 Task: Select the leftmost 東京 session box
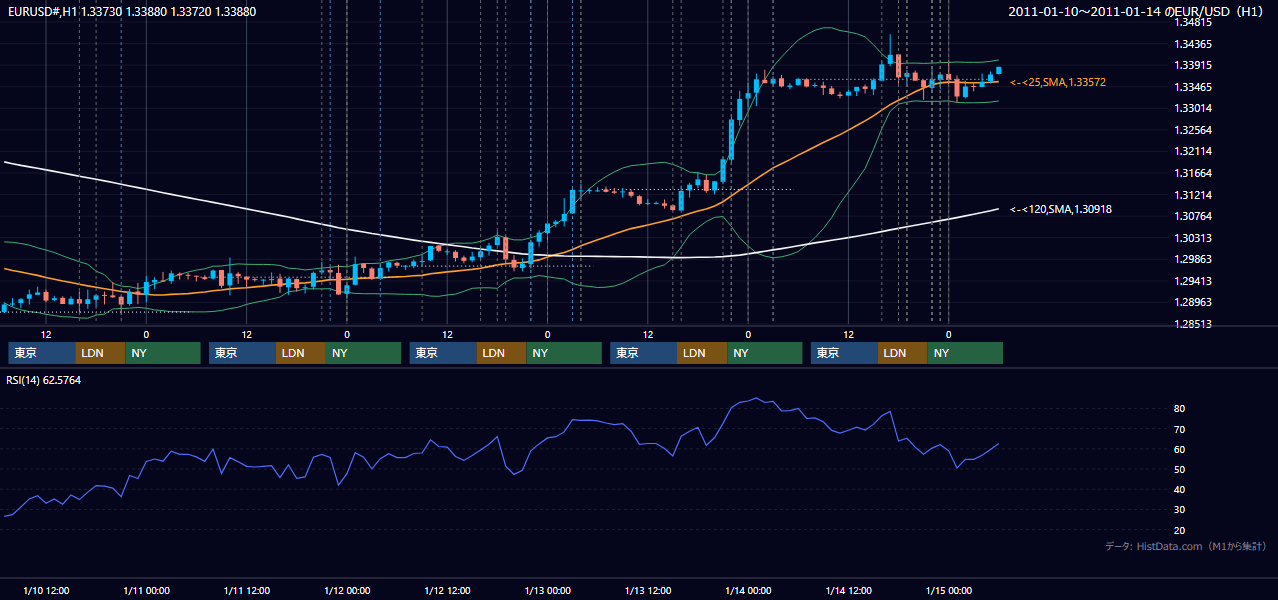[x=42, y=353]
